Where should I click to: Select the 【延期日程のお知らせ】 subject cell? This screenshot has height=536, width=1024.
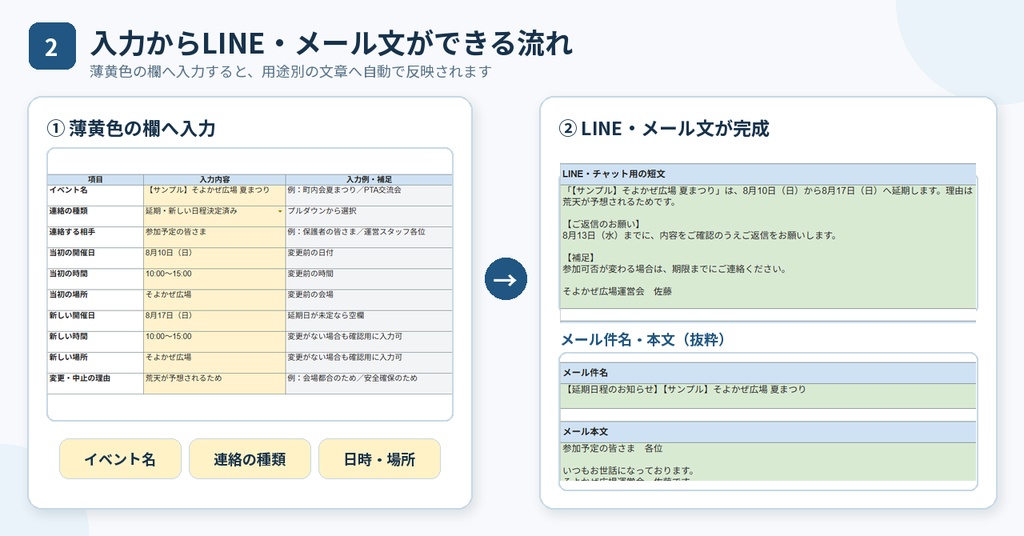pyautogui.click(x=768, y=396)
